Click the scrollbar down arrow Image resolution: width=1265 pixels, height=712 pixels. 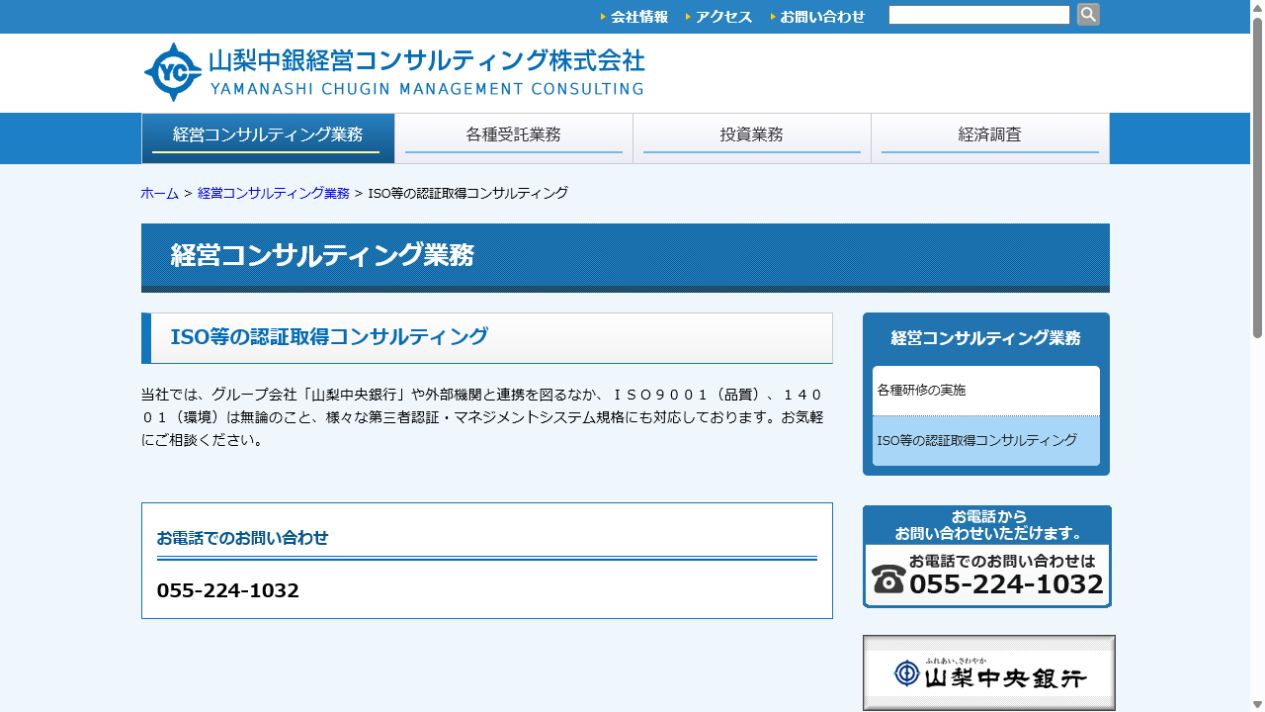(1257, 704)
